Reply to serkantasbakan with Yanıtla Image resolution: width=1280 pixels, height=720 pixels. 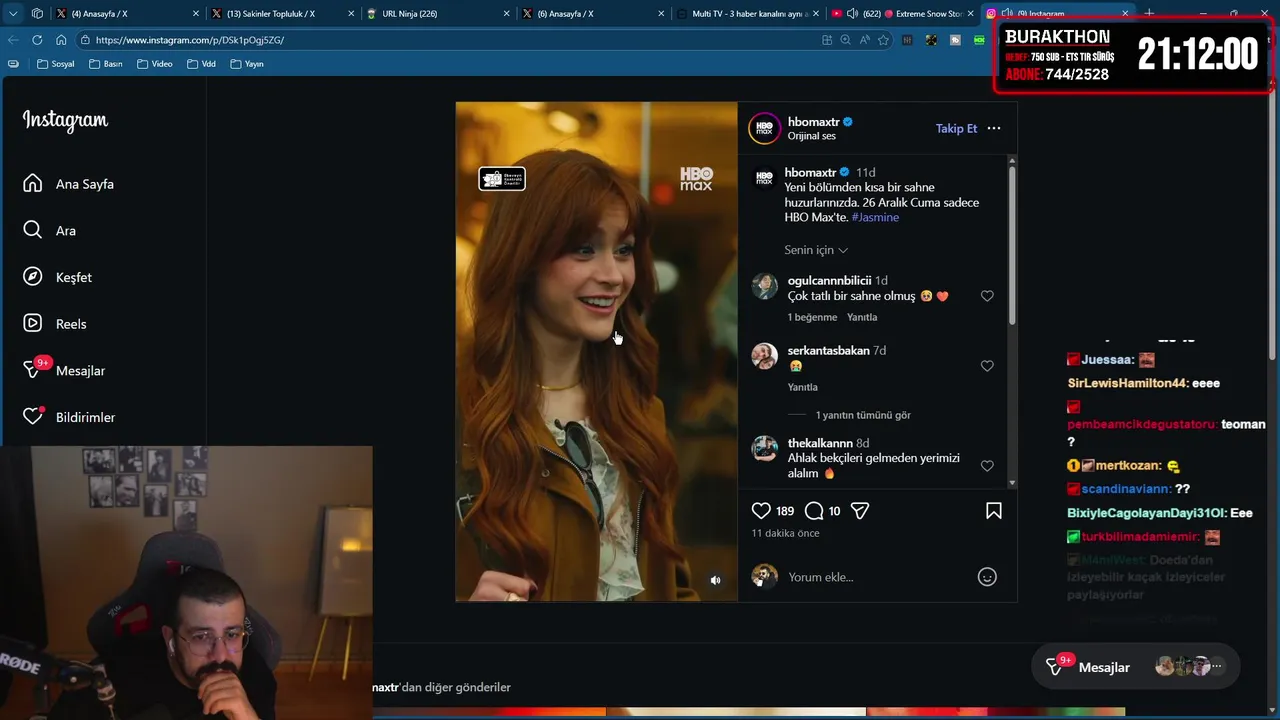point(802,387)
